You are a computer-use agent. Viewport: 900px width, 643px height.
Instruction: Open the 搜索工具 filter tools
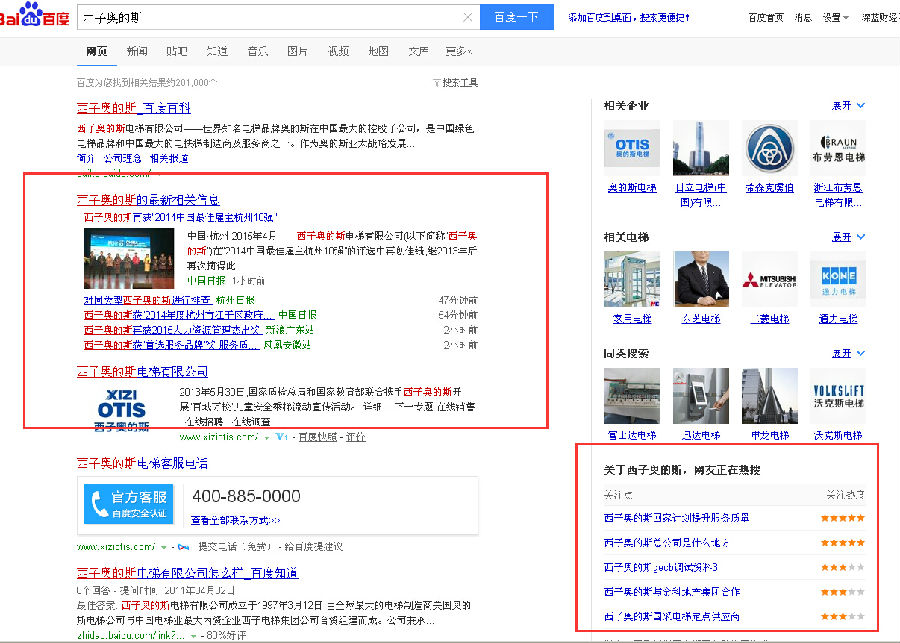point(456,83)
